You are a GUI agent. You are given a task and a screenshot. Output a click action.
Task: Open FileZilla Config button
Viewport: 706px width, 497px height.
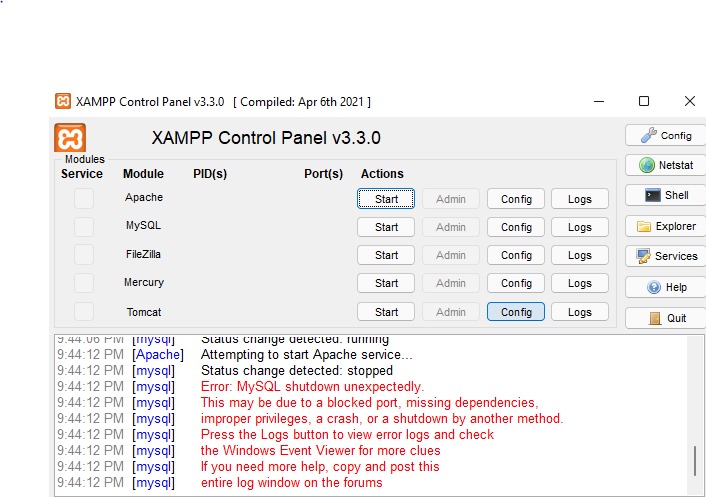(x=516, y=255)
